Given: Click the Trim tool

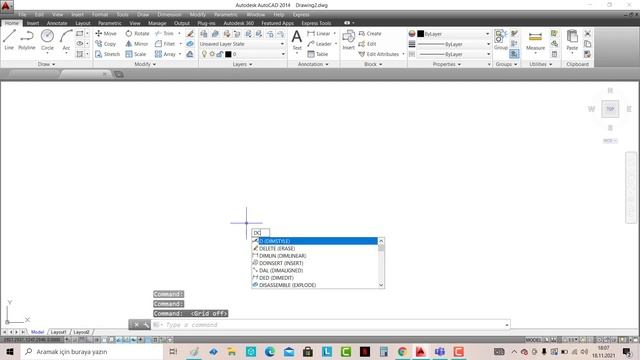Looking at the screenshot, I should pyautogui.click(x=164, y=33).
